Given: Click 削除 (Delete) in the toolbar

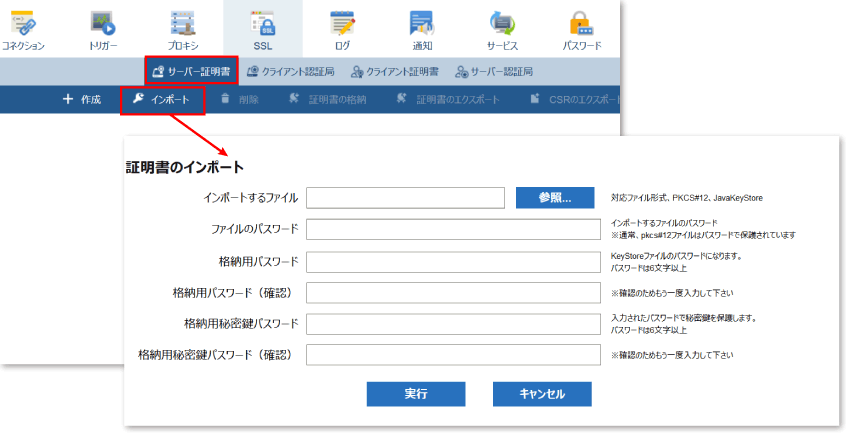Looking at the screenshot, I should coord(240,99).
